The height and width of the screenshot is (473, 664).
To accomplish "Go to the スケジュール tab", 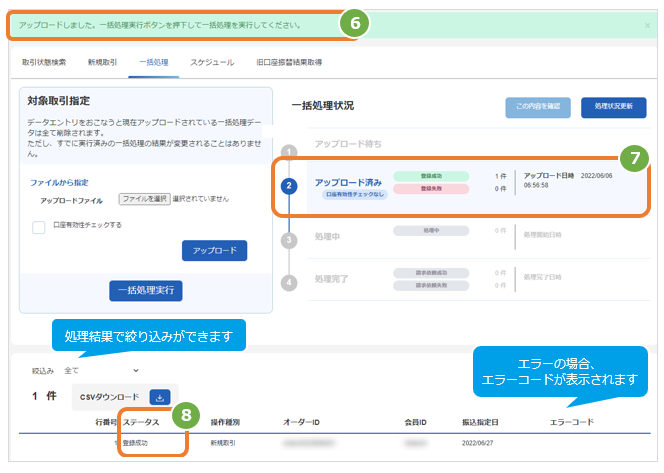I will click(212, 62).
